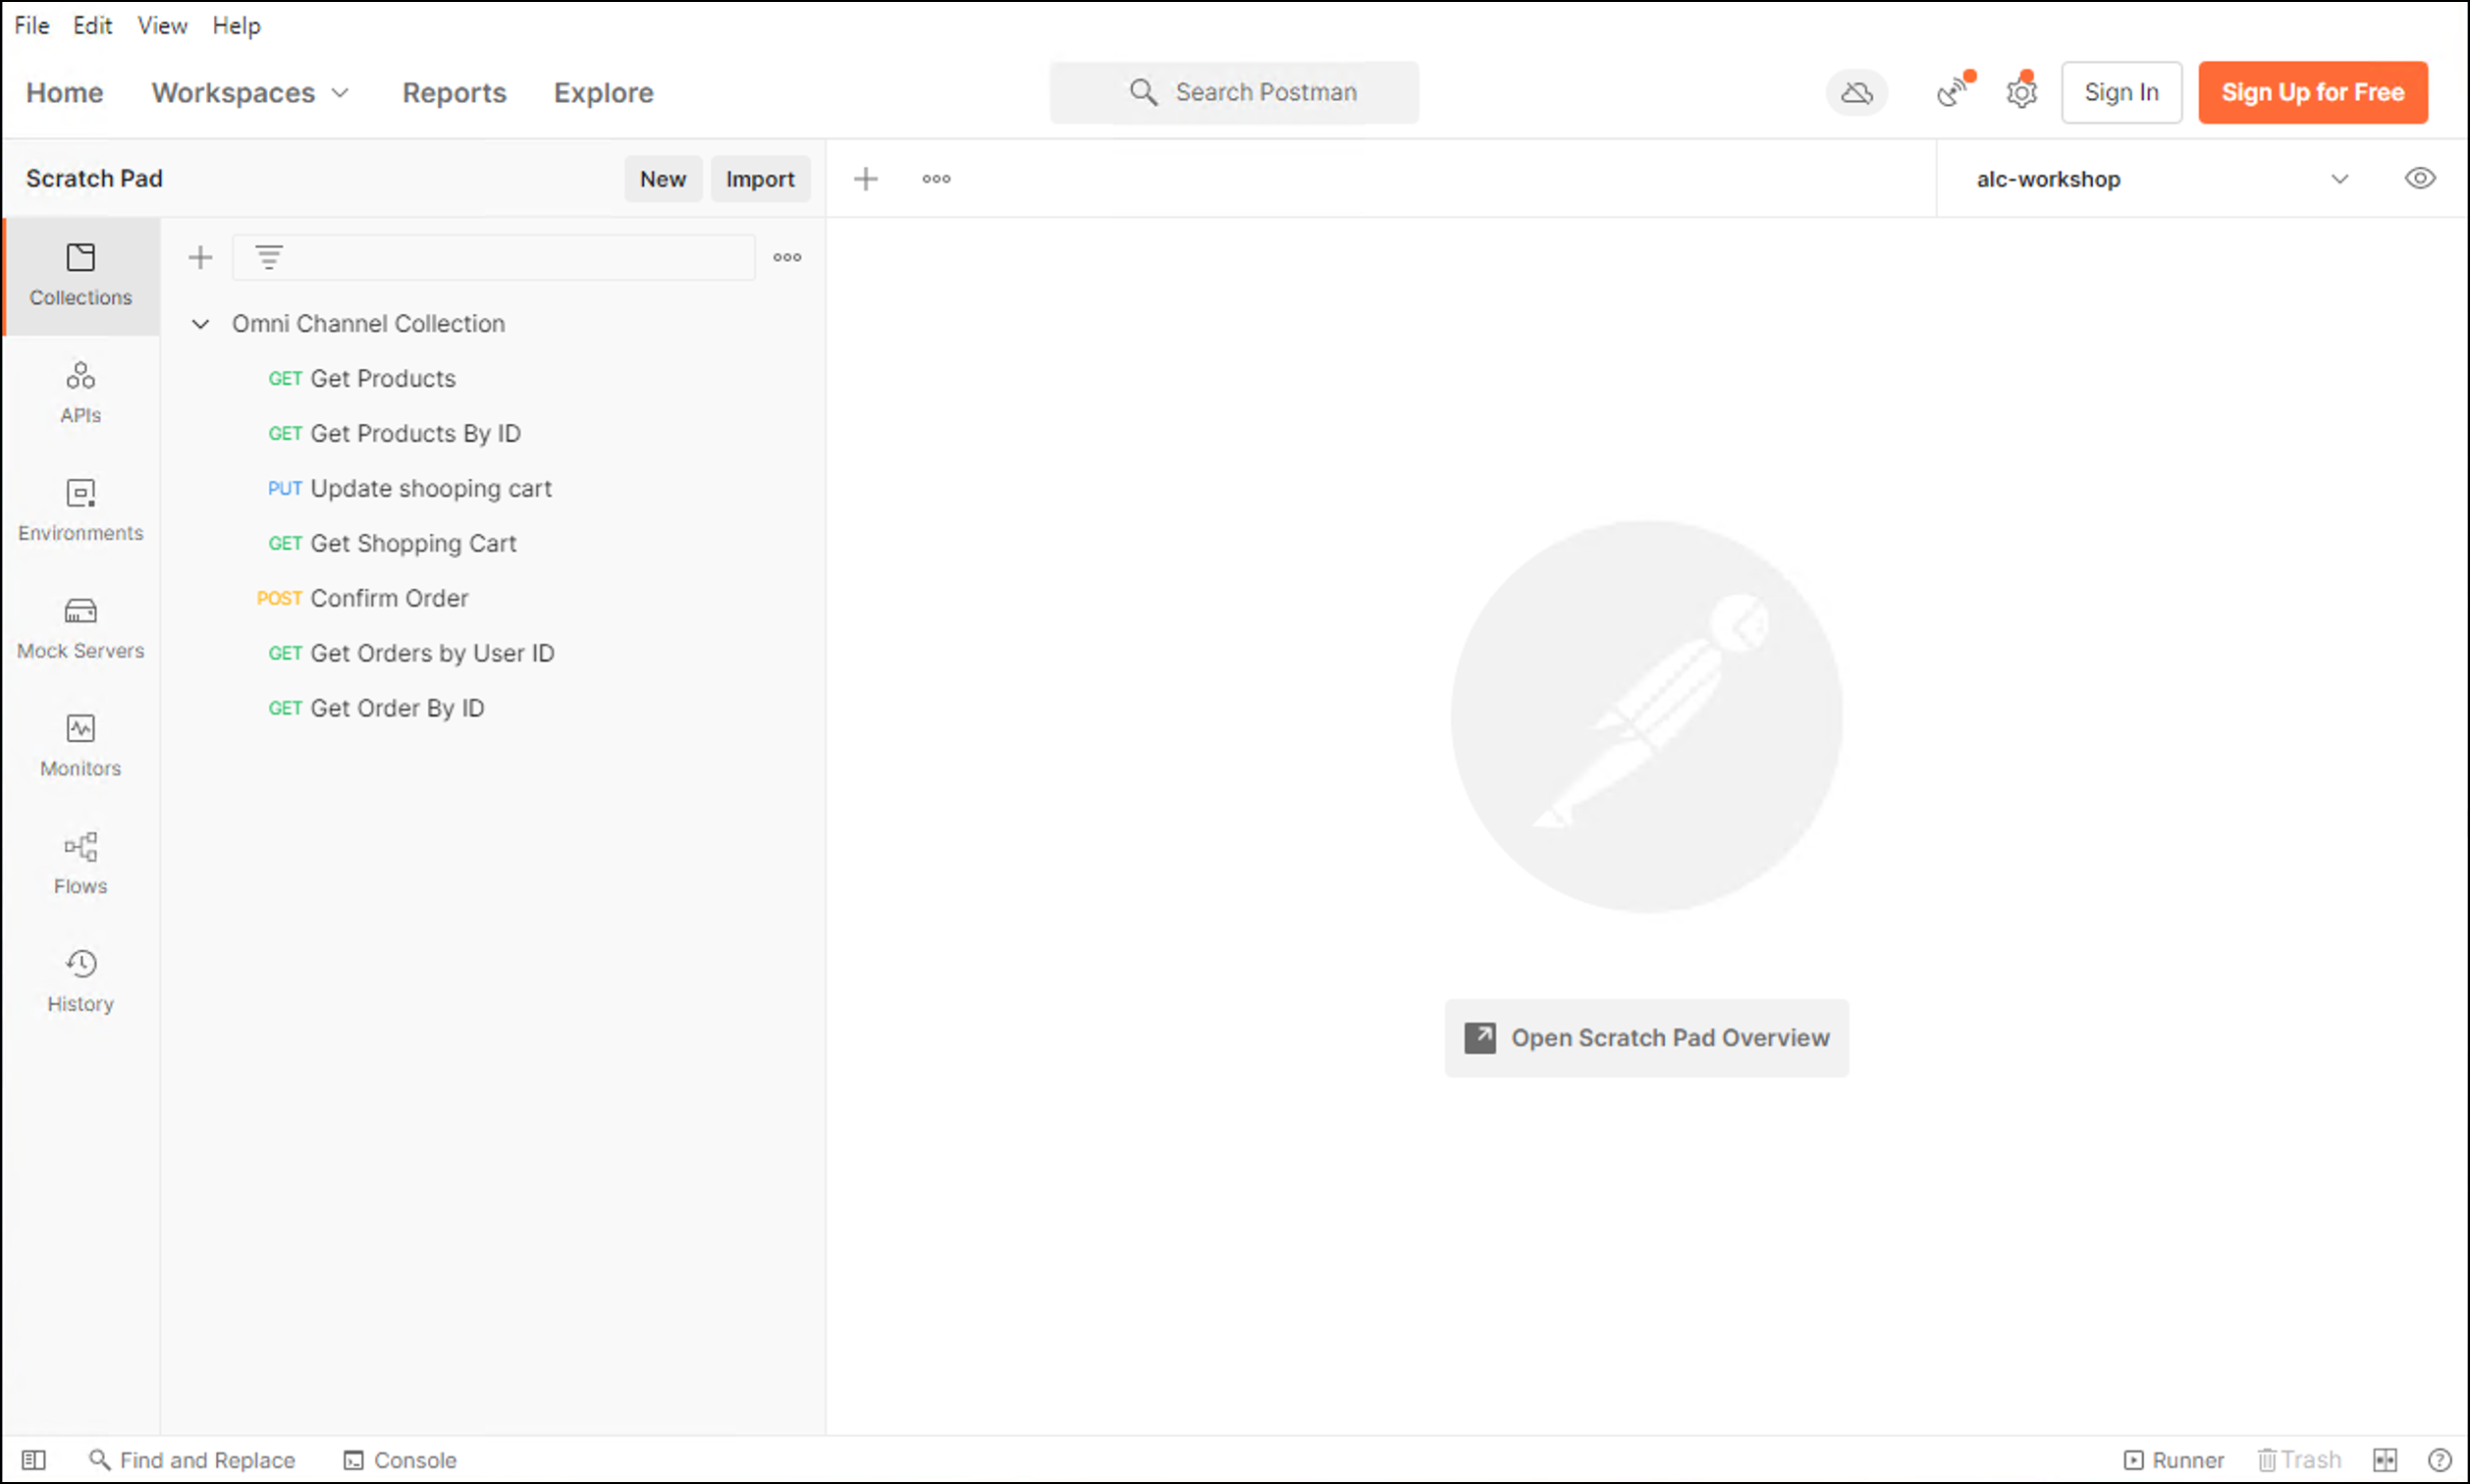This screenshot has height=1484, width=2470.
Task: Expand the Workspaces dropdown menu
Action: coord(250,93)
